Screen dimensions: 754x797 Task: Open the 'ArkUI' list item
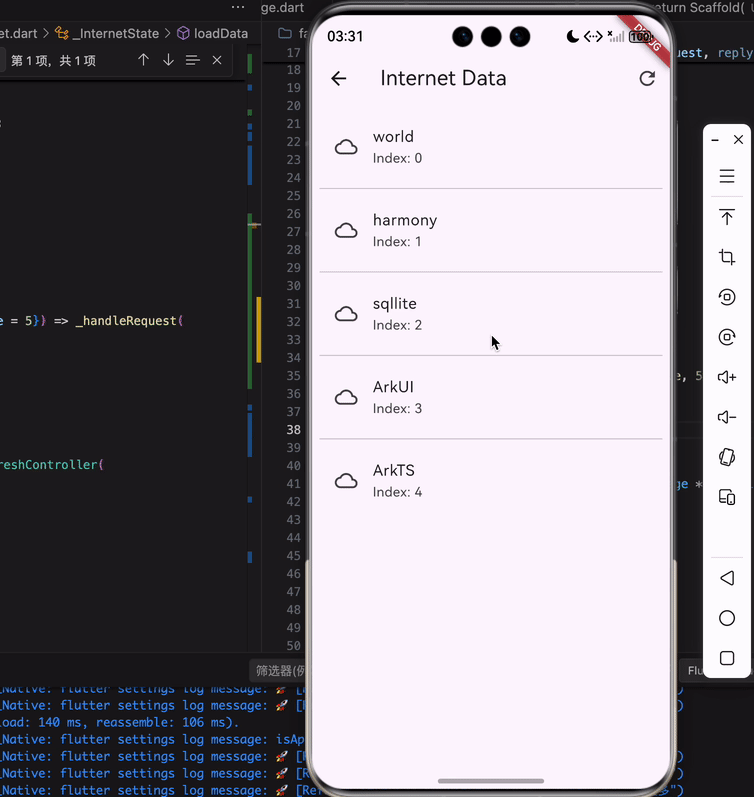[x=491, y=397]
